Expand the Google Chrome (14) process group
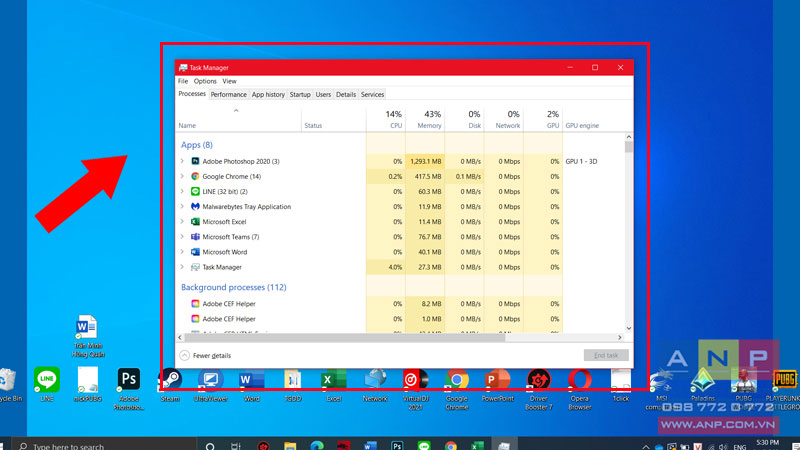This screenshot has width=800, height=450. pyautogui.click(x=182, y=177)
